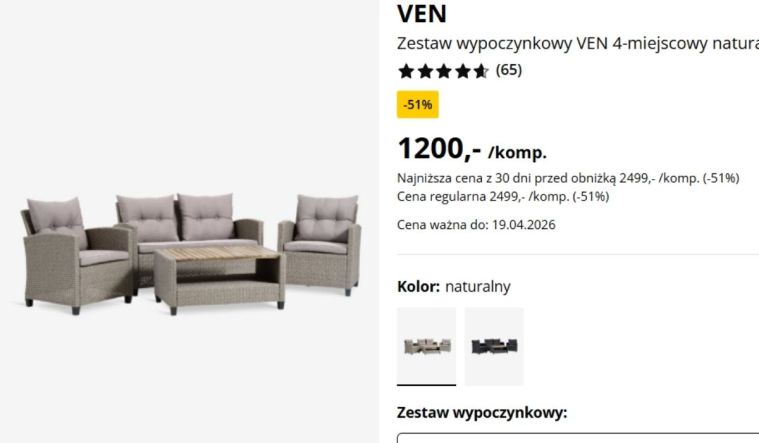Choose the dark anthracite color variant
Image resolution: width=759 pixels, height=443 pixels.
tap(494, 346)
